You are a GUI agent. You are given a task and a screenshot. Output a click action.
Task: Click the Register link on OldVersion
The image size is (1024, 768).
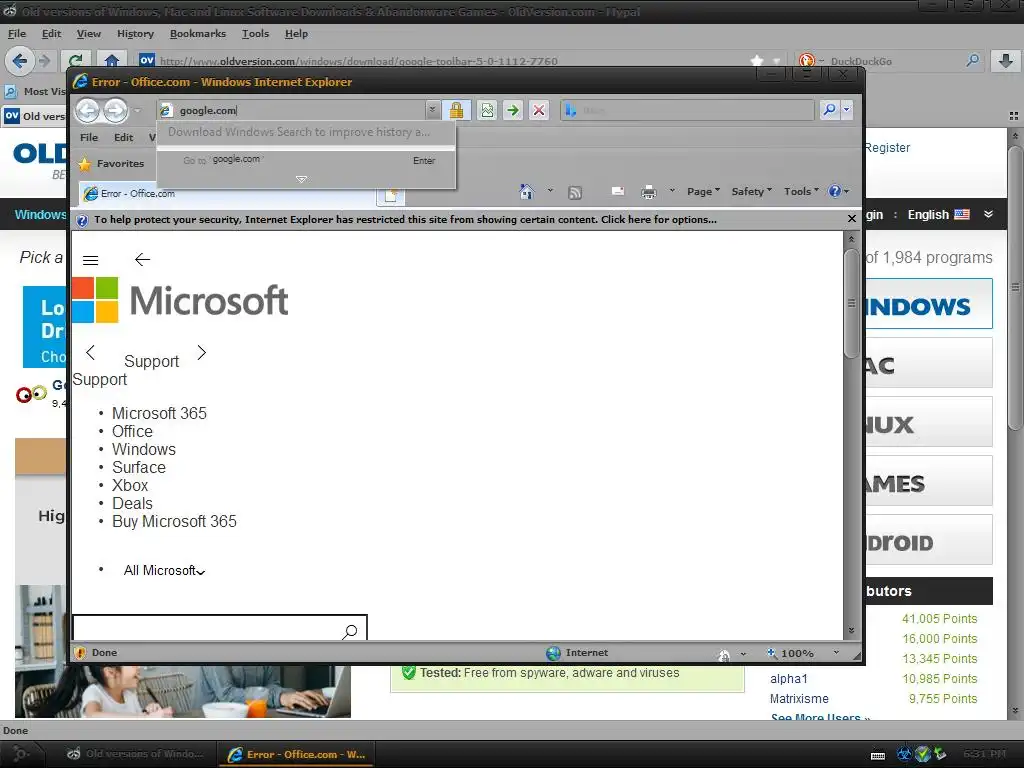tap(887, 148)
